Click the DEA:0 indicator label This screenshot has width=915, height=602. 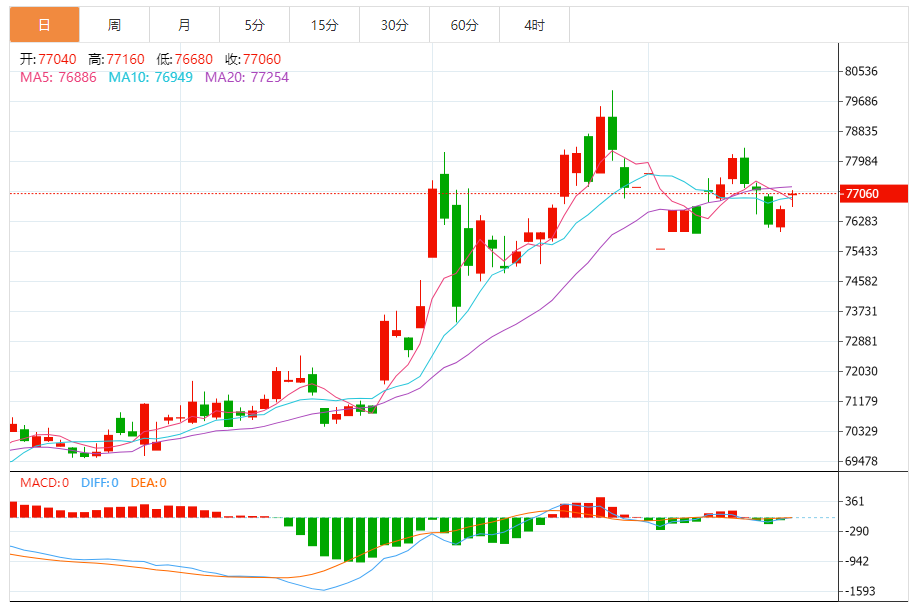click(x=148, y=483)
